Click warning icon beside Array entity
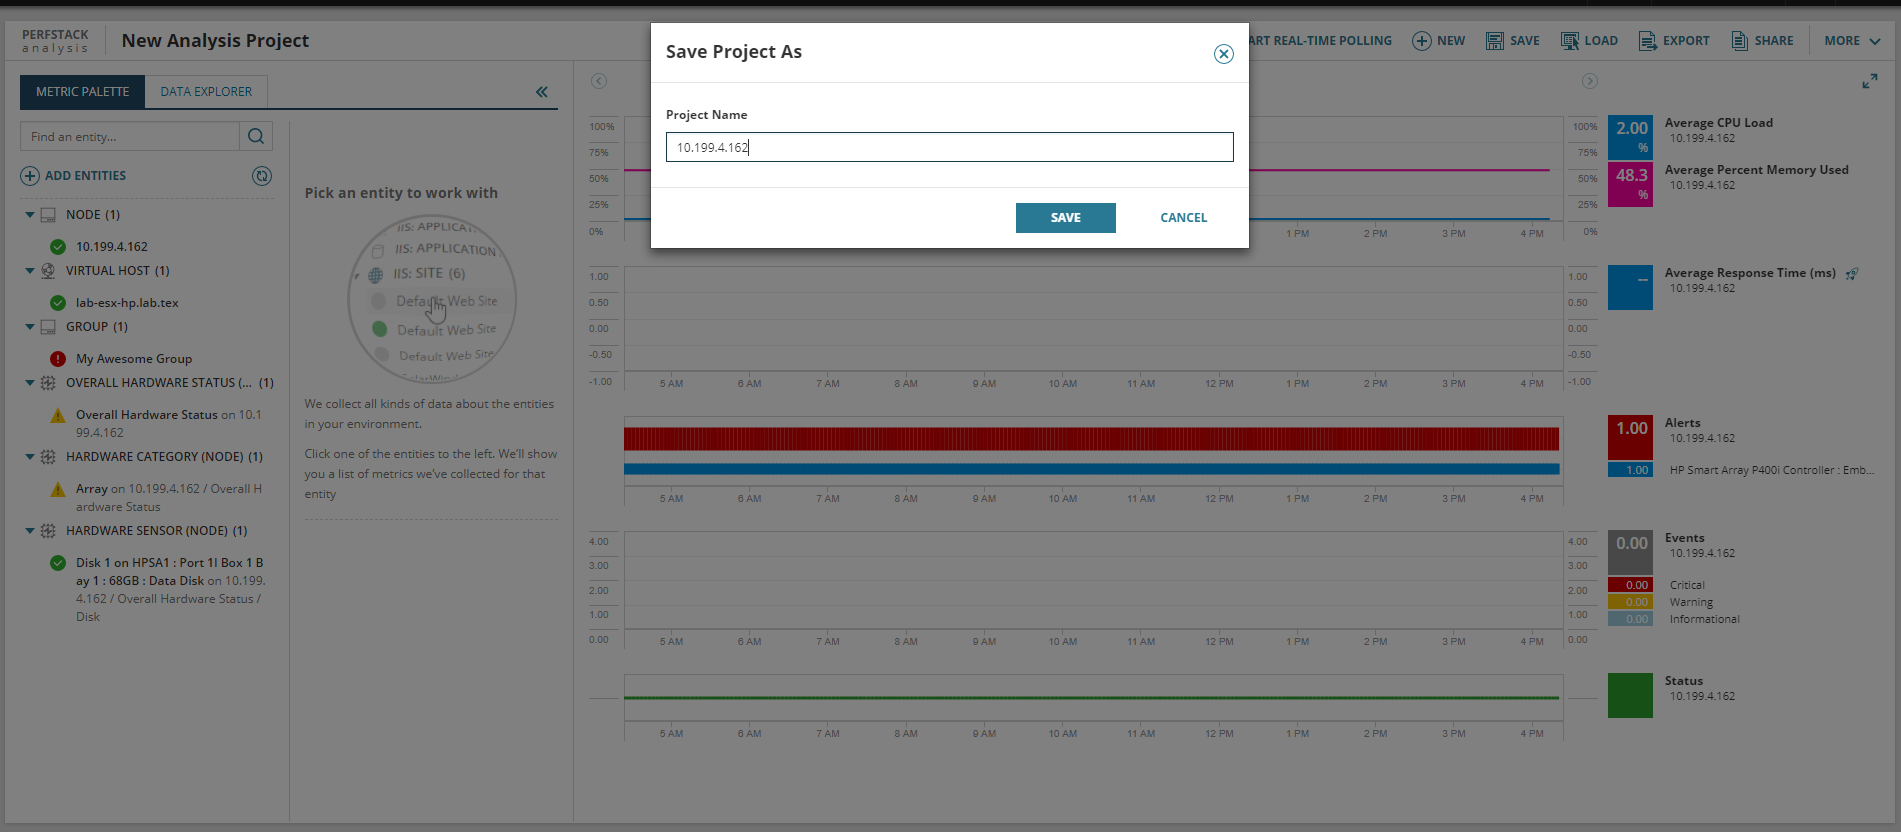 [58, 489]
